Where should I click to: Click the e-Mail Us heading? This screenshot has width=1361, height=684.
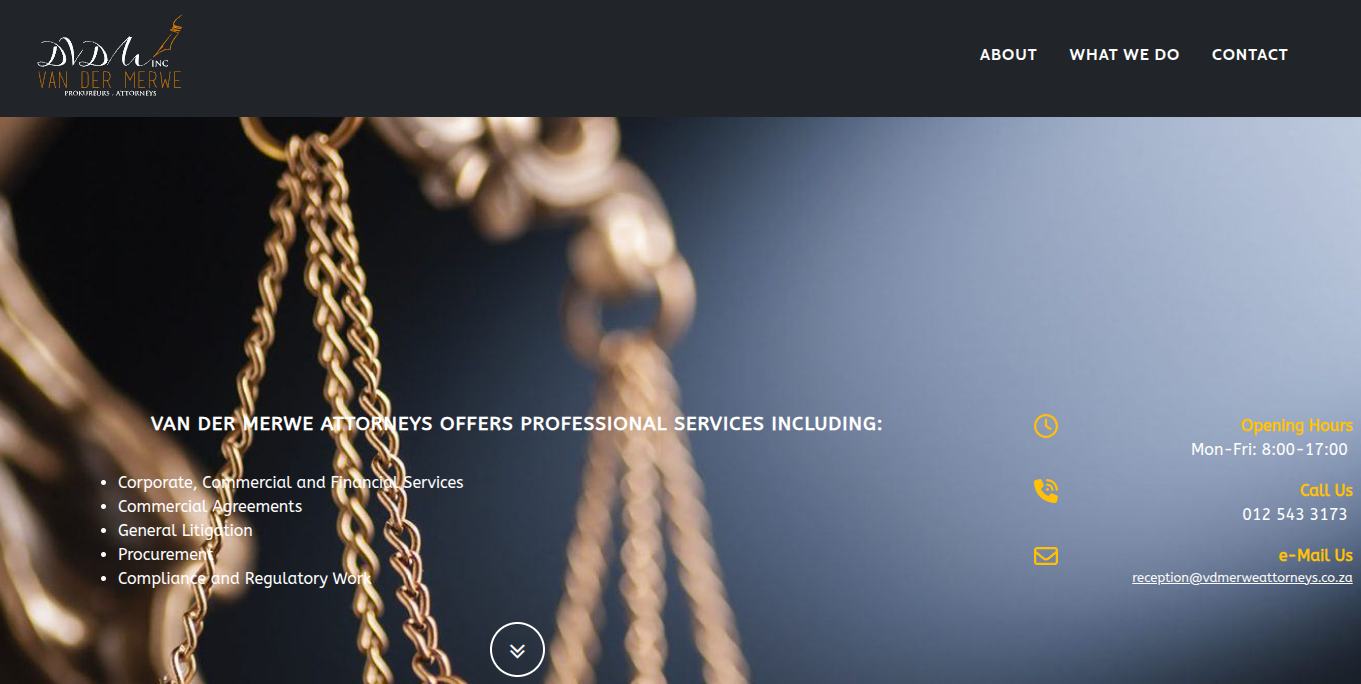point(1315,555)
